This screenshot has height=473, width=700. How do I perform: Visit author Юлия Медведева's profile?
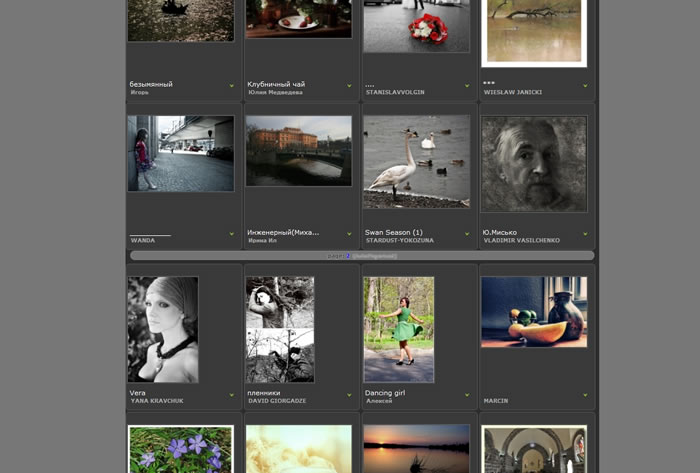275,92
